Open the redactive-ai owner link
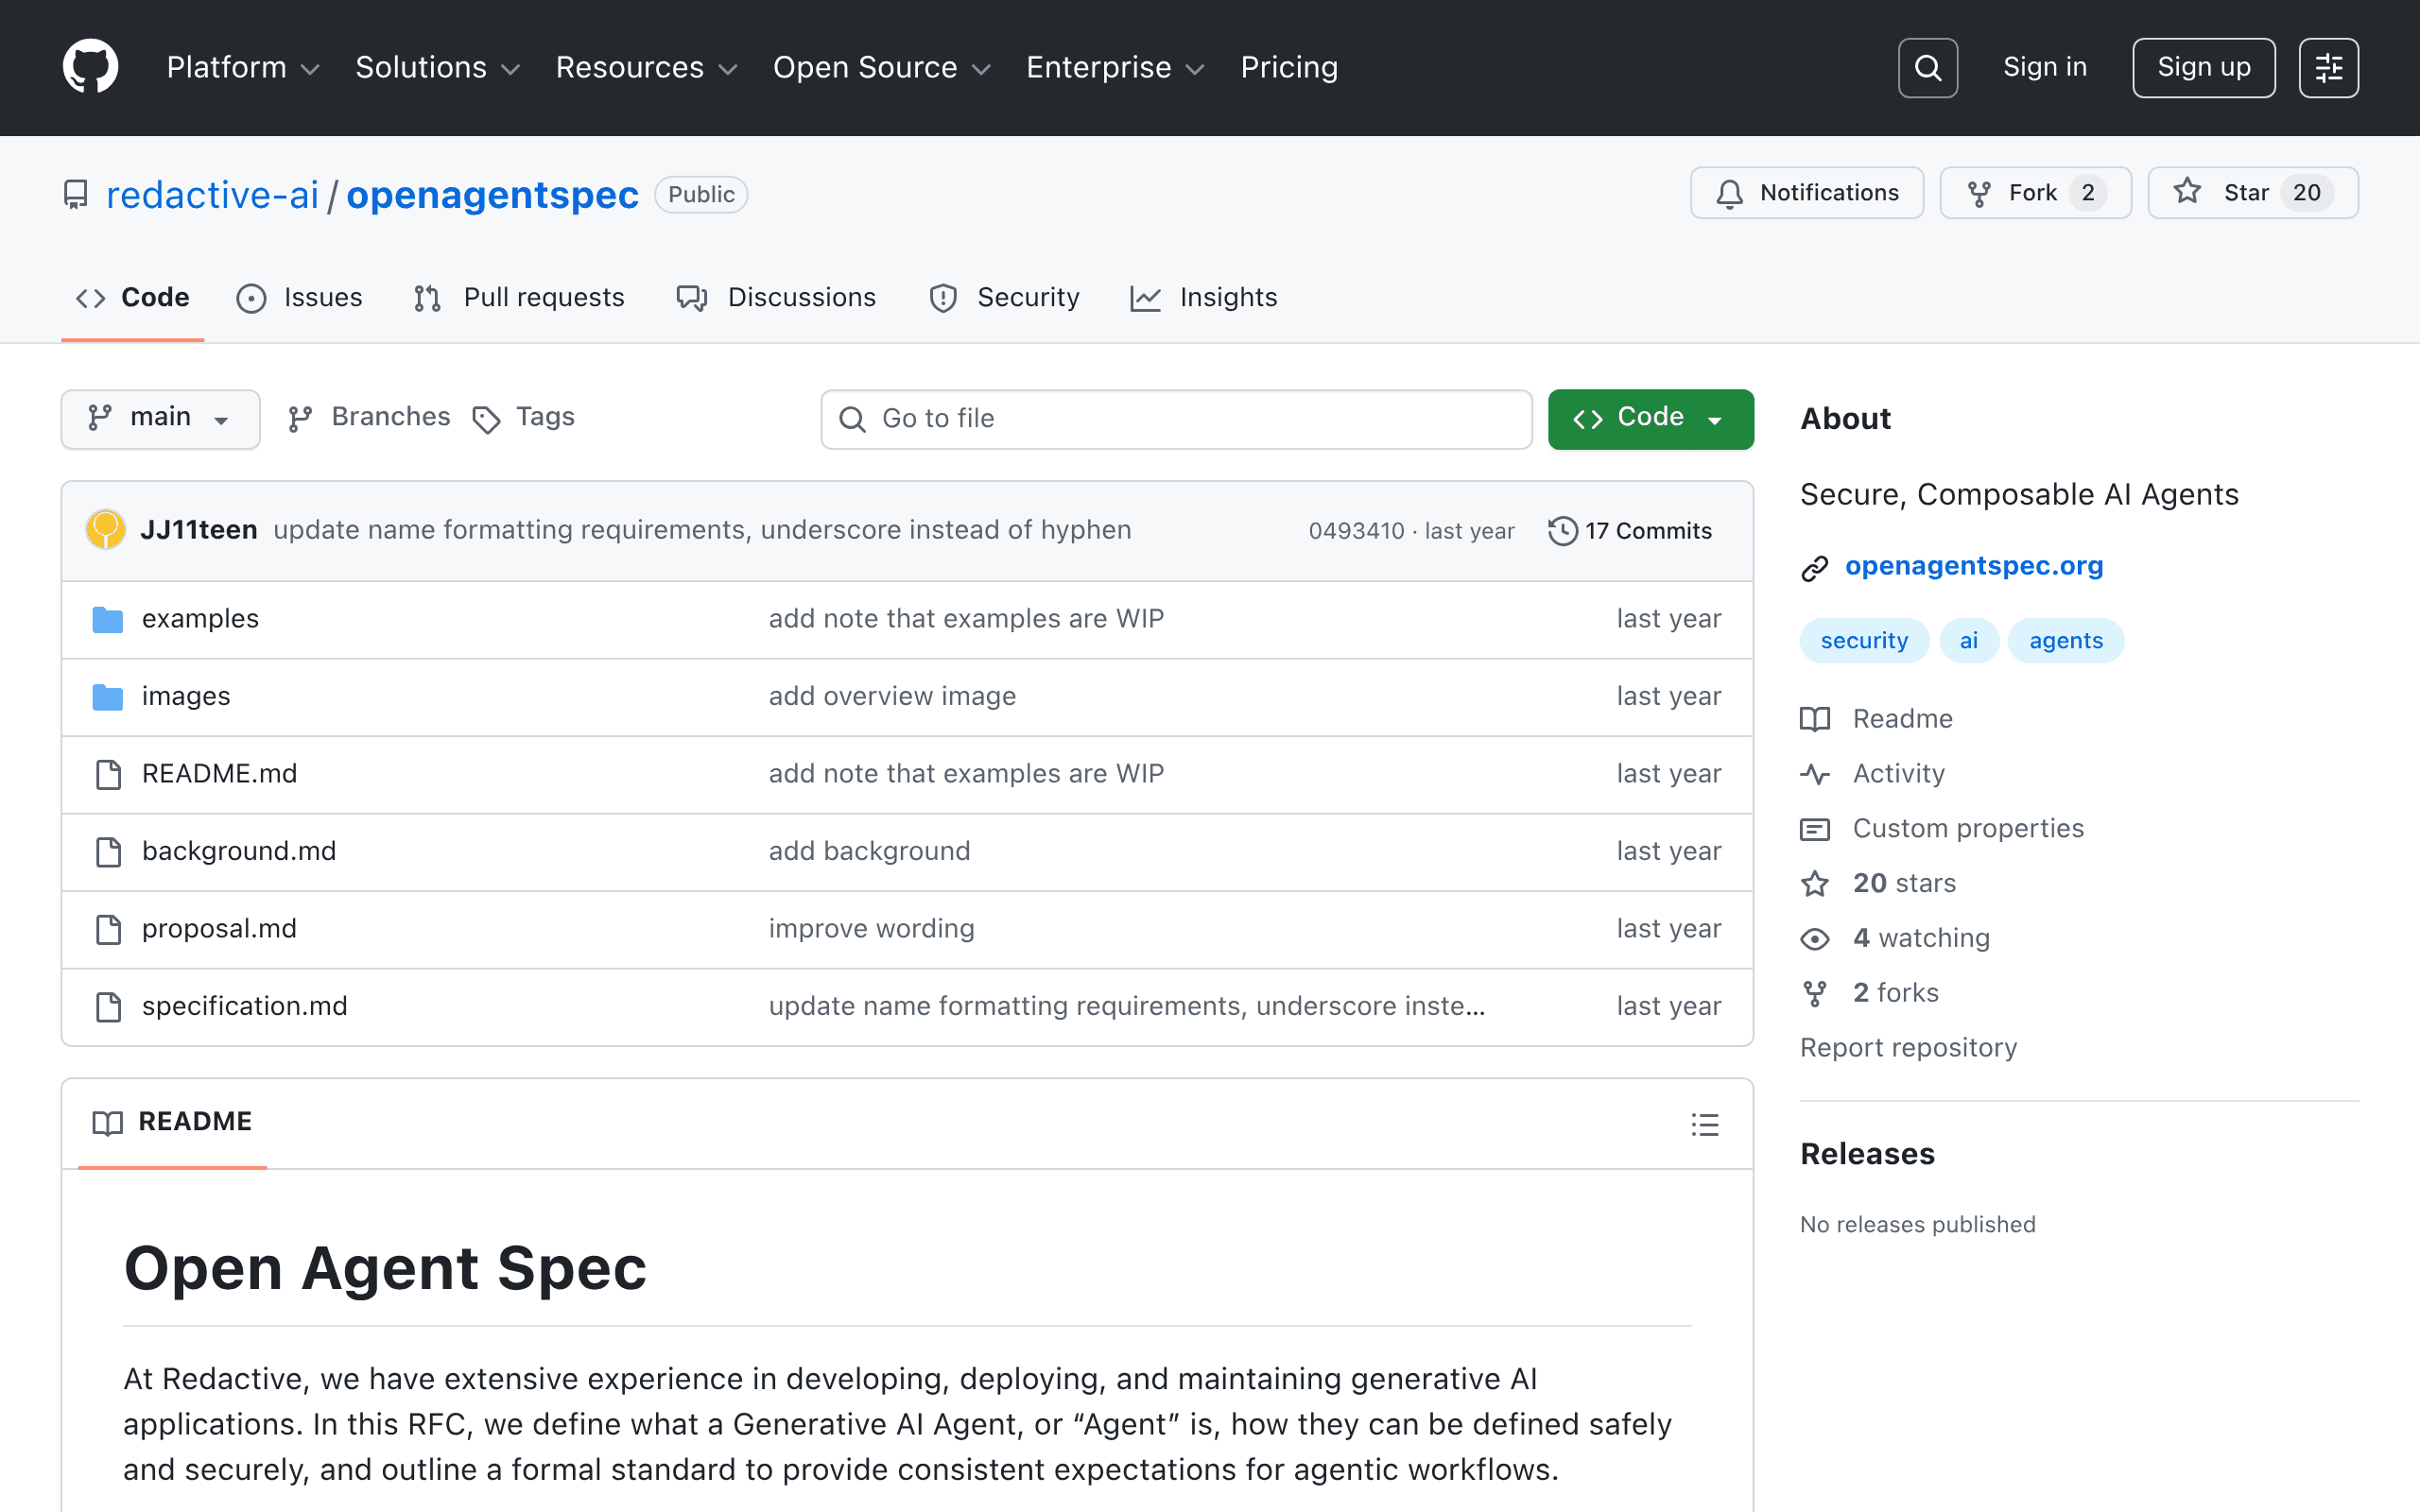2420x1512 pixels. coord(212,195)
